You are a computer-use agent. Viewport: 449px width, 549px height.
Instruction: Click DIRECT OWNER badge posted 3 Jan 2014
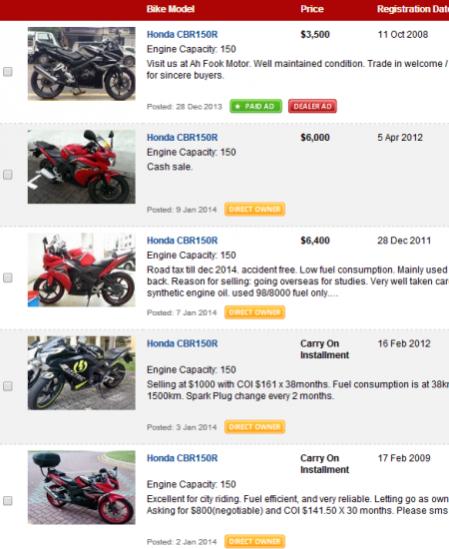tap(255, 427)
